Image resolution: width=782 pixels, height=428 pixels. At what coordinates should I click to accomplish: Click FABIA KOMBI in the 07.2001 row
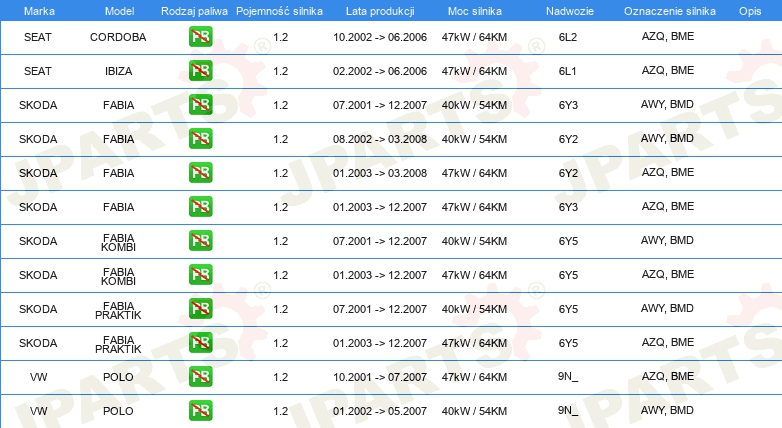coord(118,242)
